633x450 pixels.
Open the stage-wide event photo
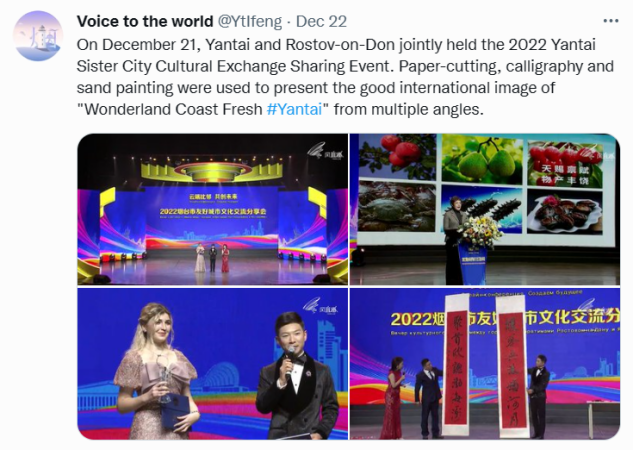(x=212, y=209)
